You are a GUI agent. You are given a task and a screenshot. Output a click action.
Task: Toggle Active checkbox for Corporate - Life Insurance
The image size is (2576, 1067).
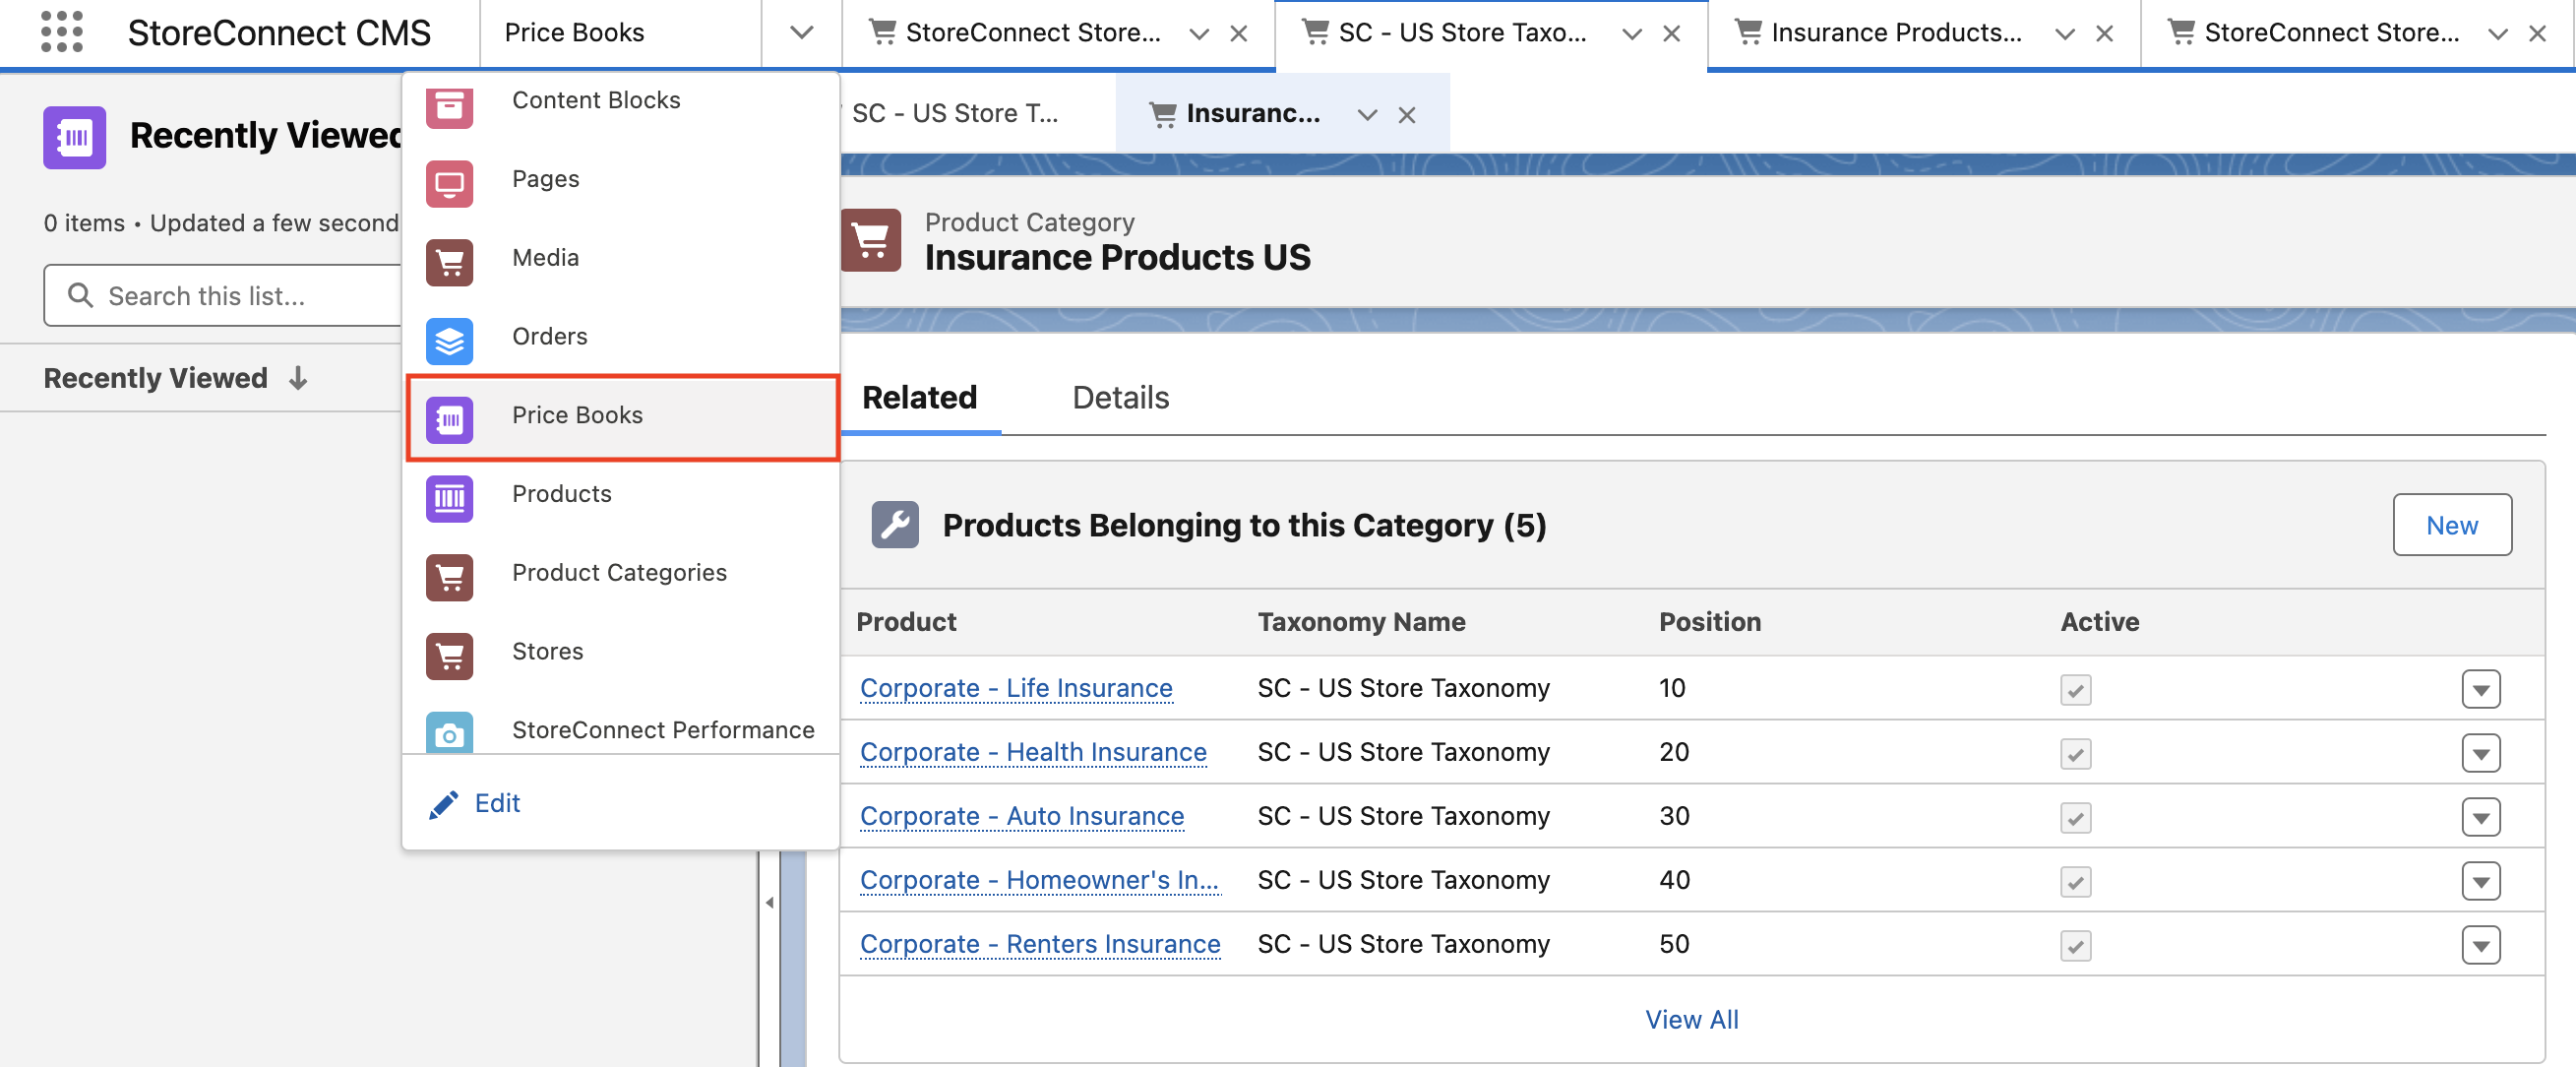pyautogui.click(x=2076, y=689)
